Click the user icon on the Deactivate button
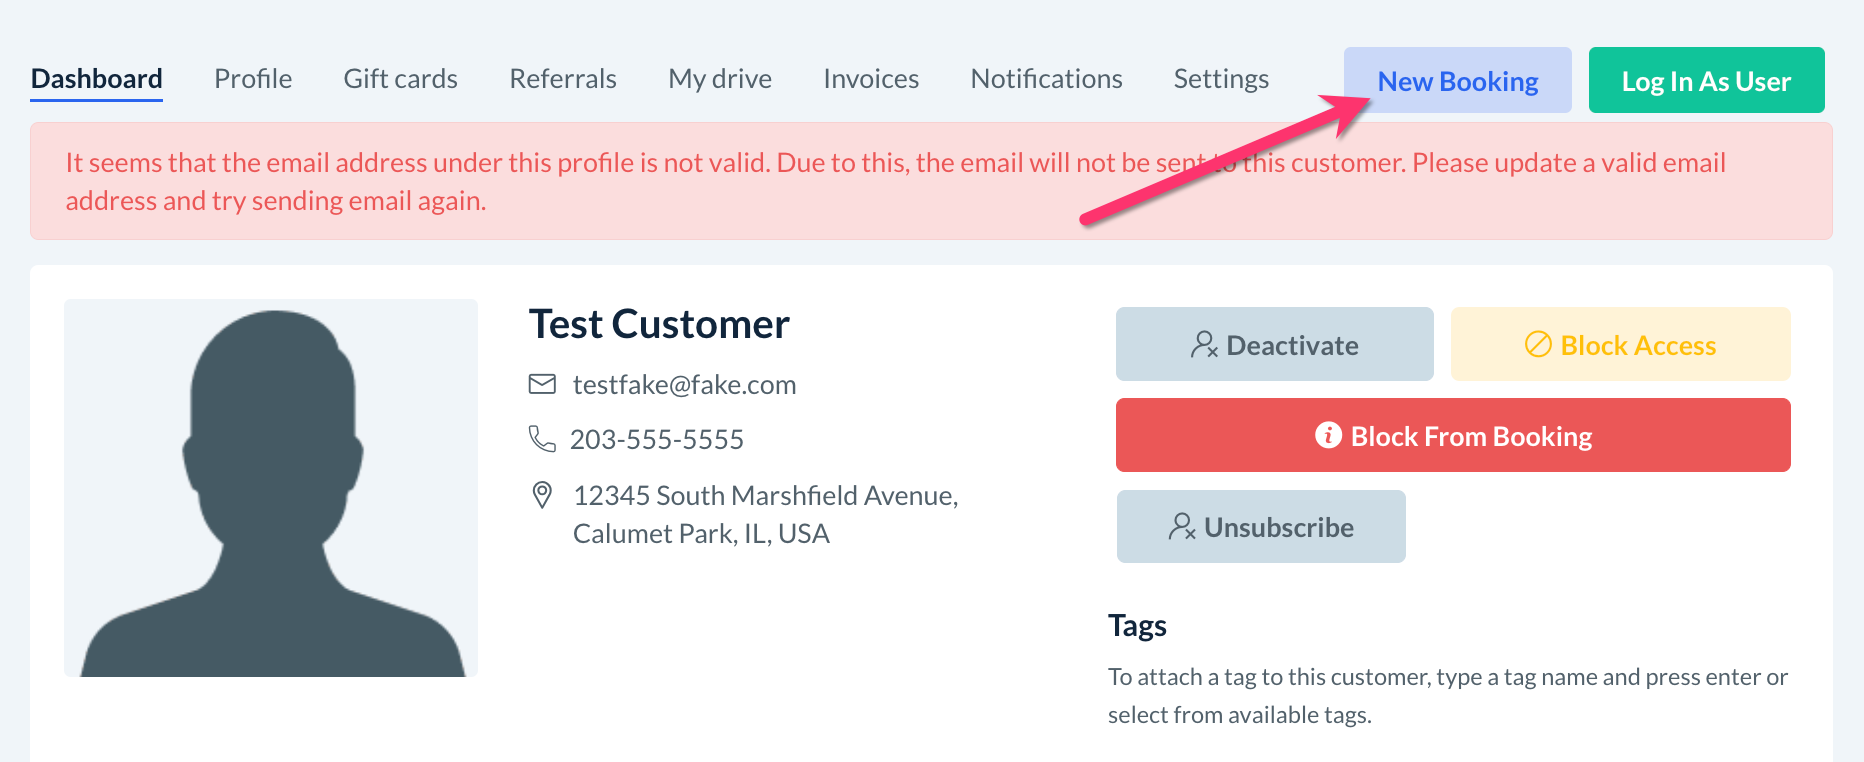 coord(1204,345)
